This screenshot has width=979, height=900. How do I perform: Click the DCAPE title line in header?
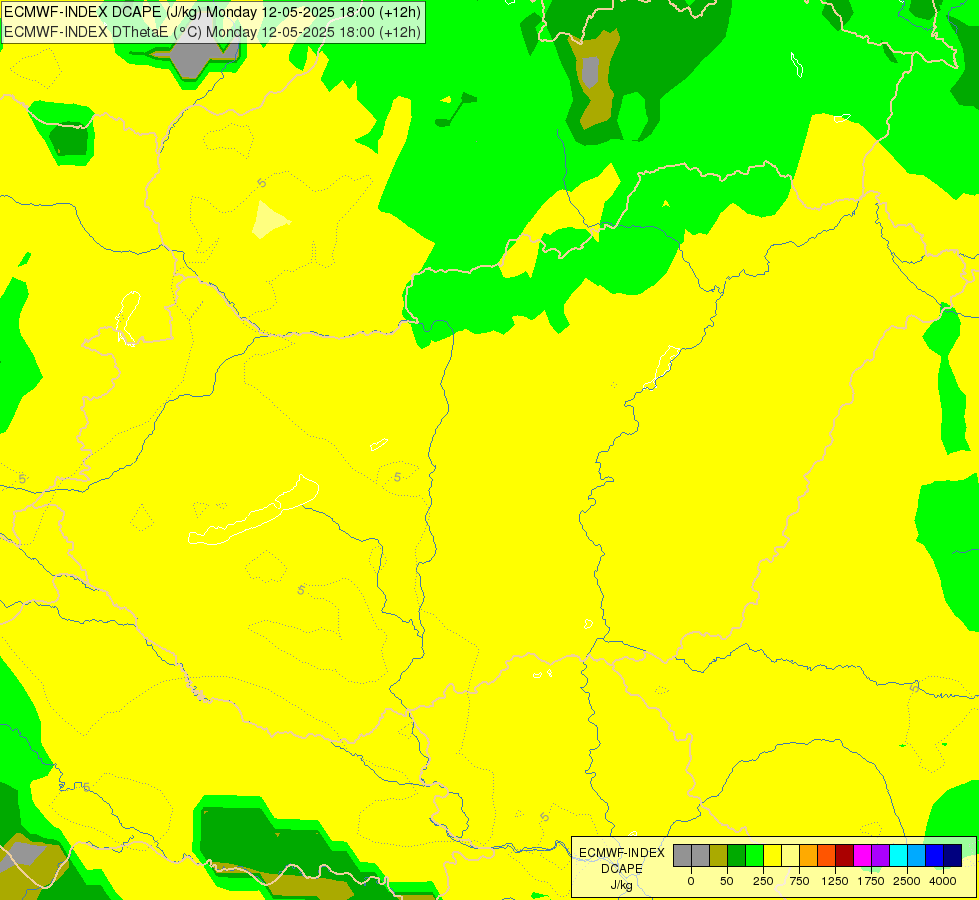[x=212, y=12]
